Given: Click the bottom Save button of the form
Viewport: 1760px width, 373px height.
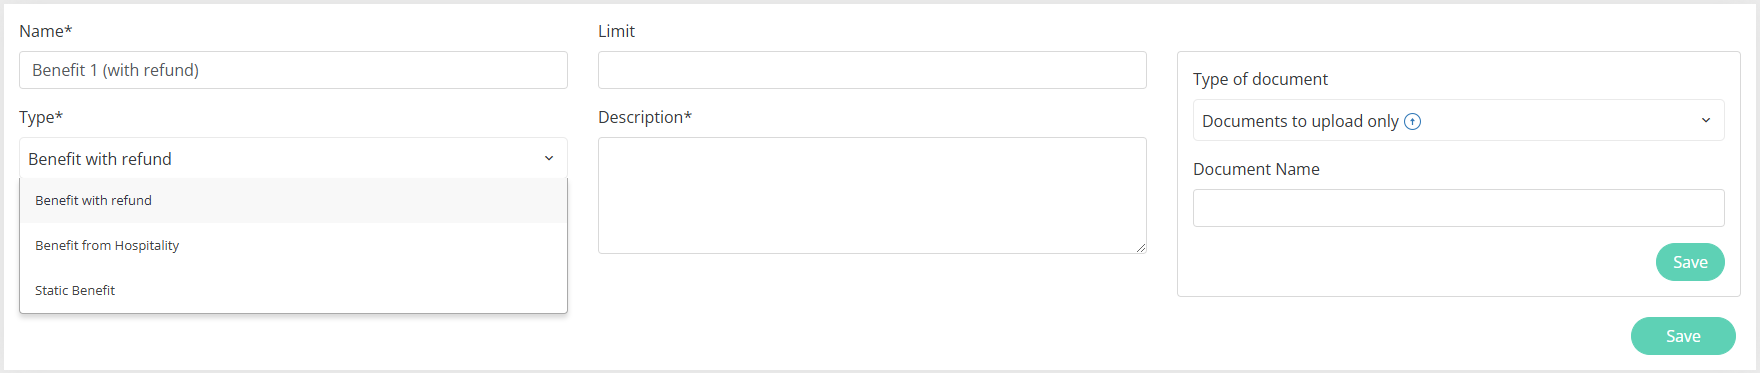Looking at the screenshot, I should click(1683, 336).
